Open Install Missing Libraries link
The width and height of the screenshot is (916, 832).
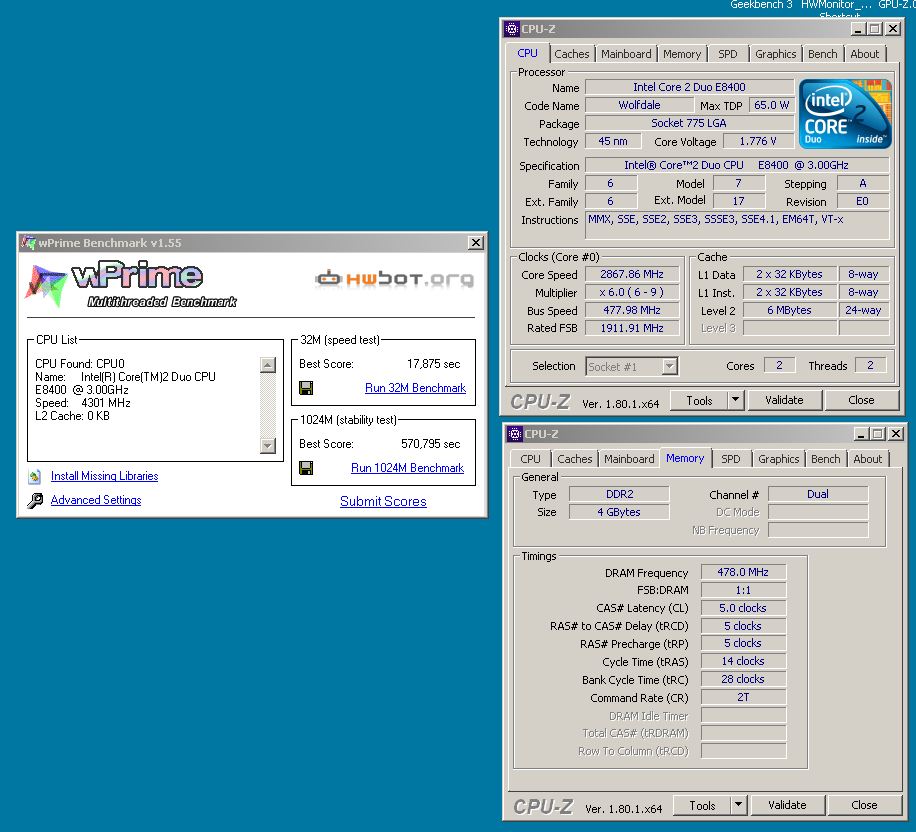click(105, 476)
